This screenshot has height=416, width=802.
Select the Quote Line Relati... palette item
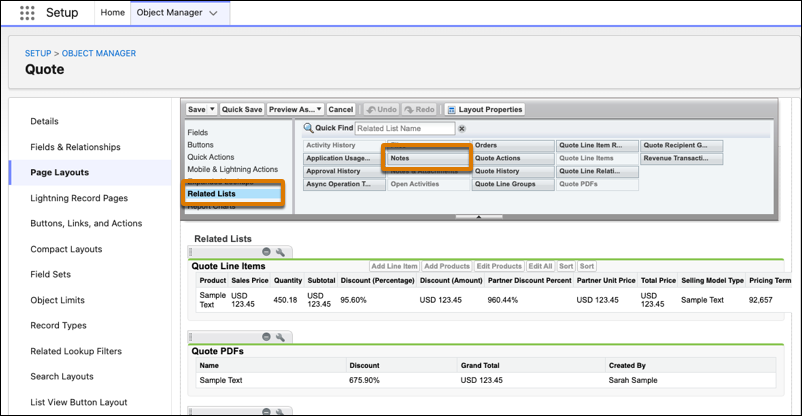tap(597, 171)
